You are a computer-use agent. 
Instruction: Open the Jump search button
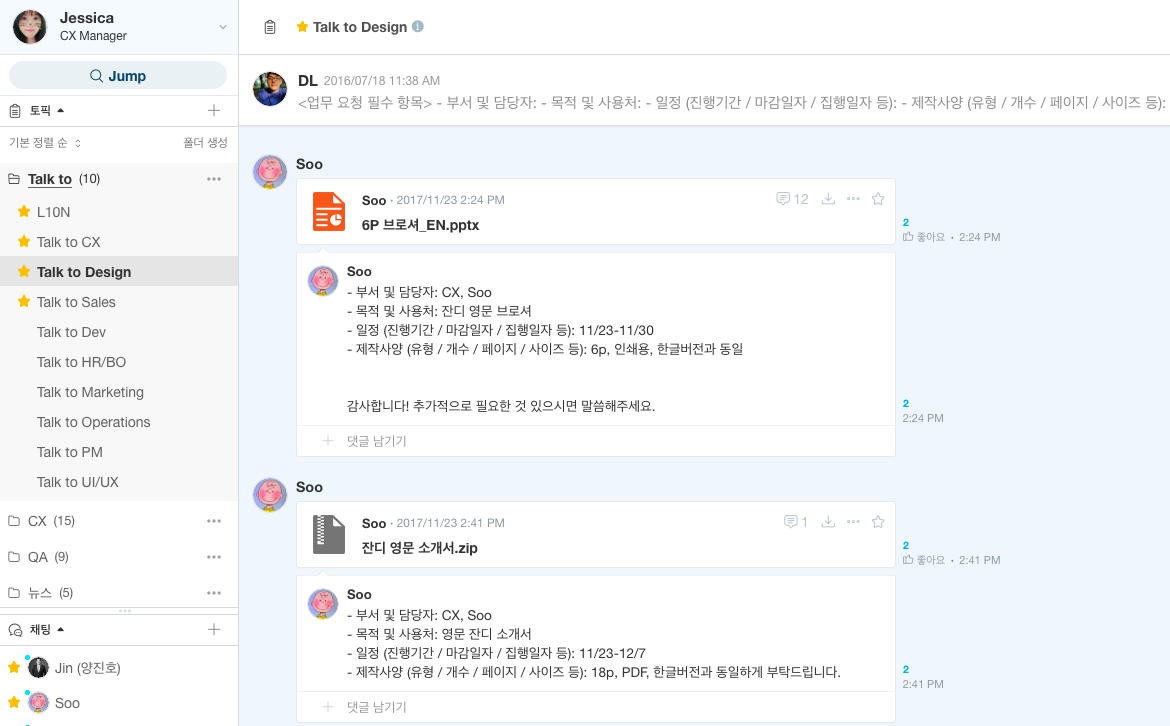point(118,75)
